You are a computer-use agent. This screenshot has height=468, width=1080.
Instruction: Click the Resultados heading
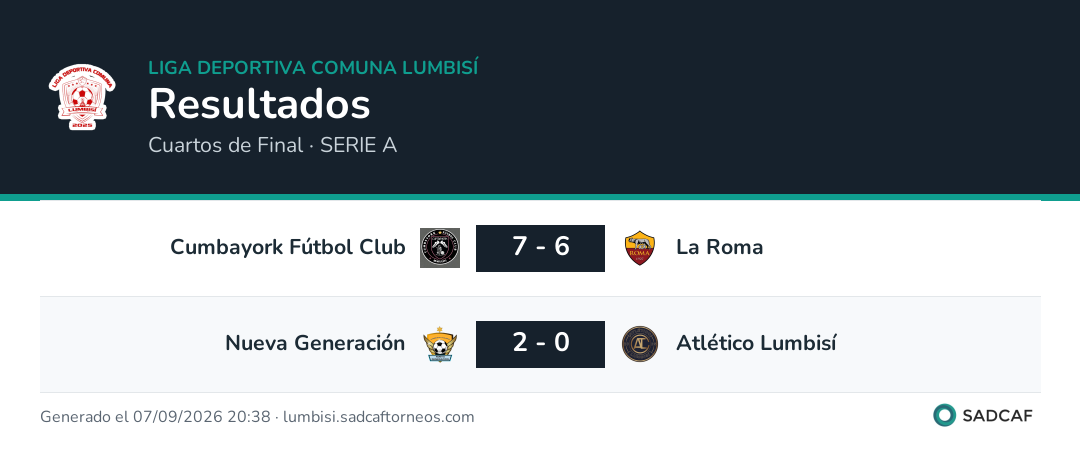[x=260, y=105]
